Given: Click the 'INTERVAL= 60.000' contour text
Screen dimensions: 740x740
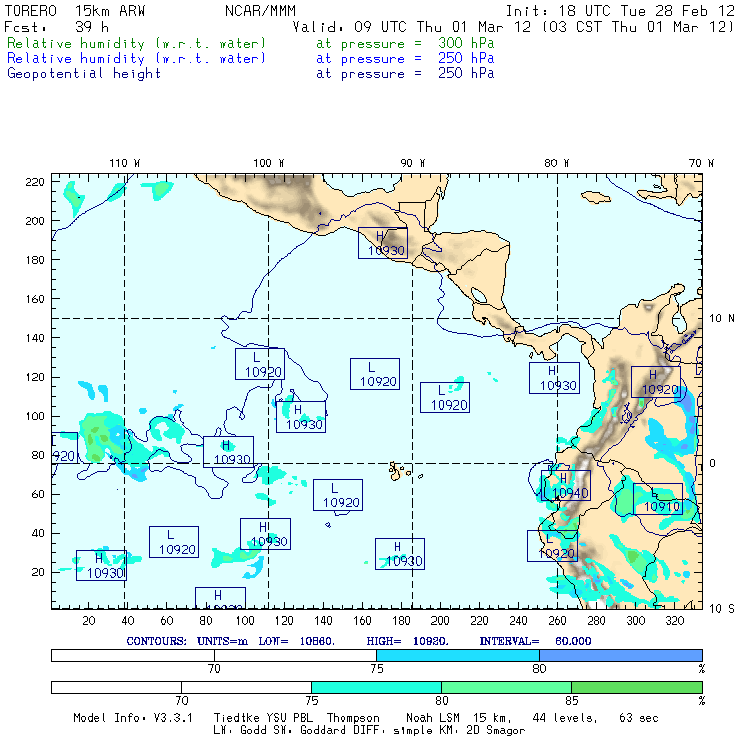Looking at the screenshot, I should point(535,641).
